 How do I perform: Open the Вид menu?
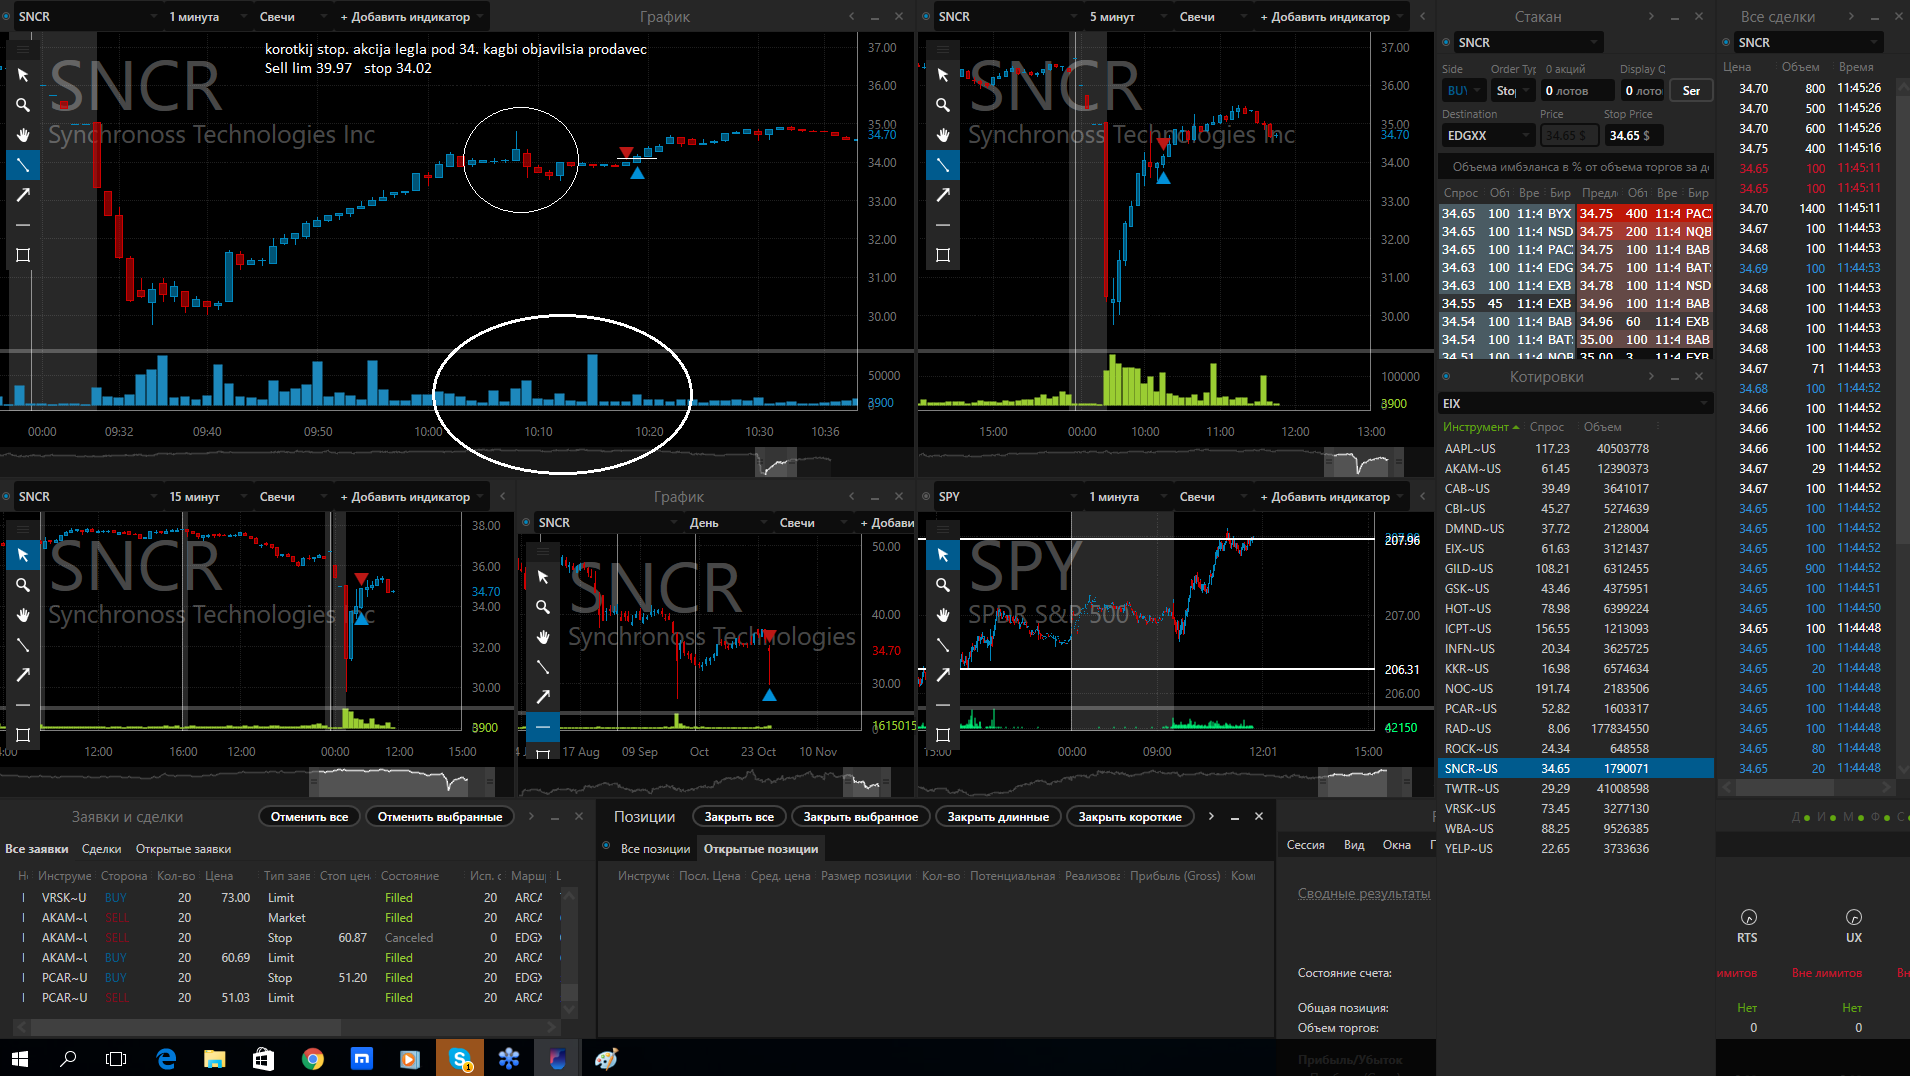[1354, 845]
